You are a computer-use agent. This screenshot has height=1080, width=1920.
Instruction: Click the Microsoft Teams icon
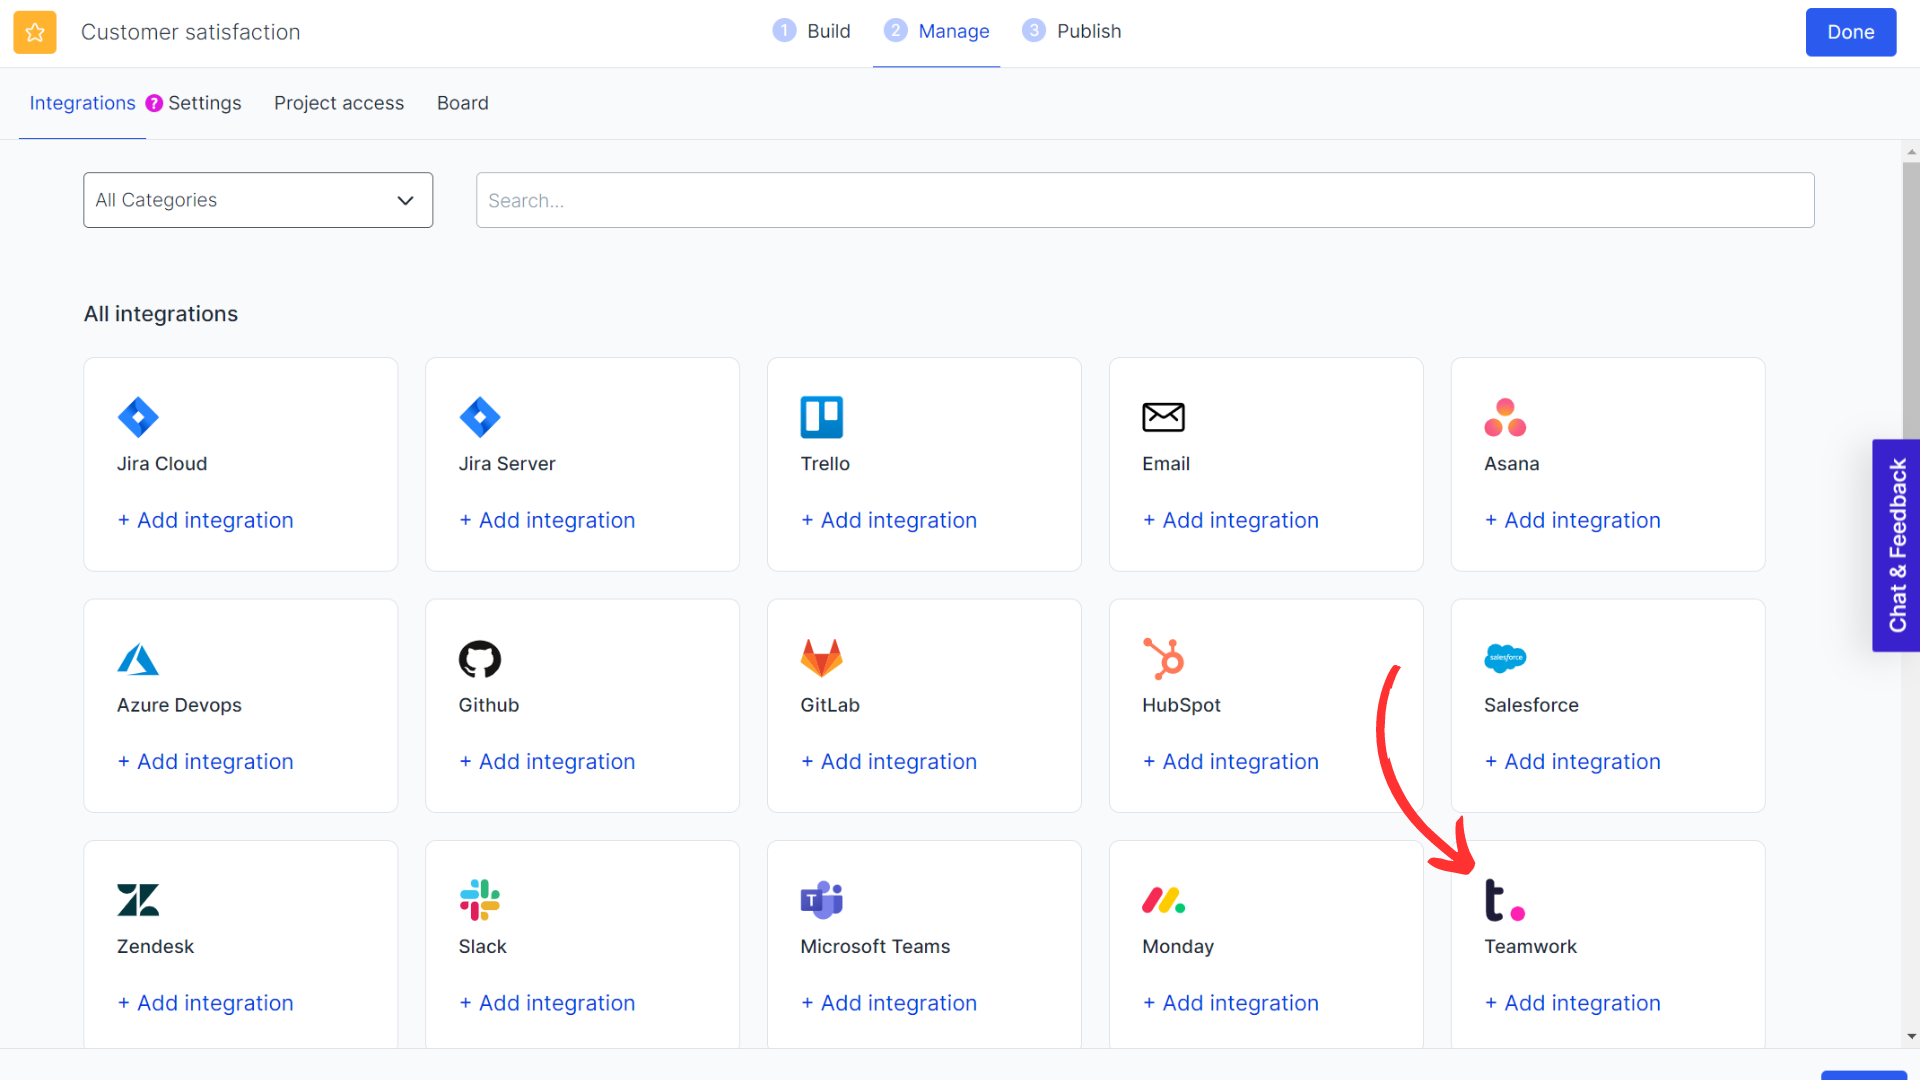(821, 900)
